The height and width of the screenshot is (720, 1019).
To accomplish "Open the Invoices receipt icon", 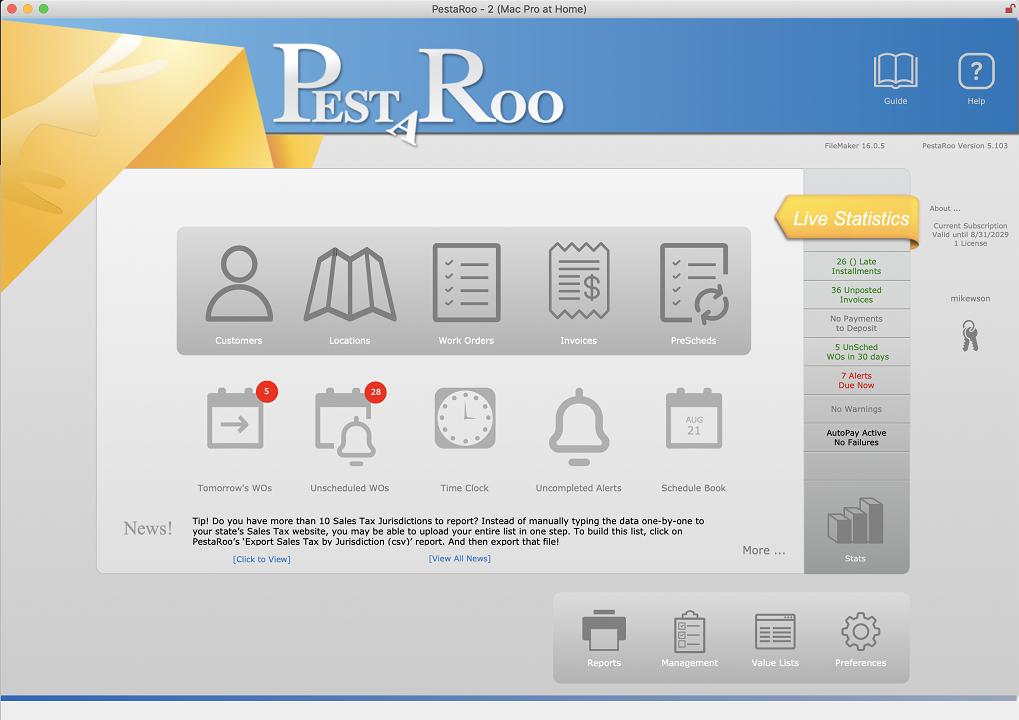I will pyautogui.click(x=578, y=281).
